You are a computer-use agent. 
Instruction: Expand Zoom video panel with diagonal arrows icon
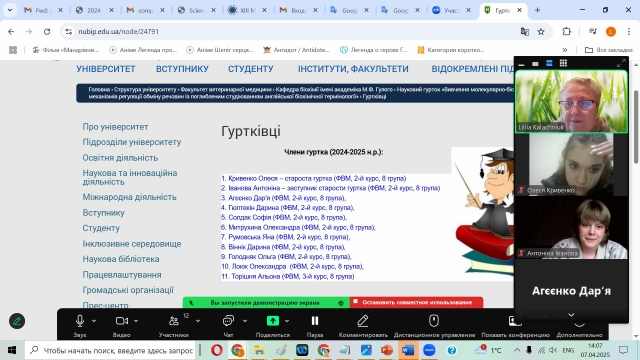click(621, 63)
